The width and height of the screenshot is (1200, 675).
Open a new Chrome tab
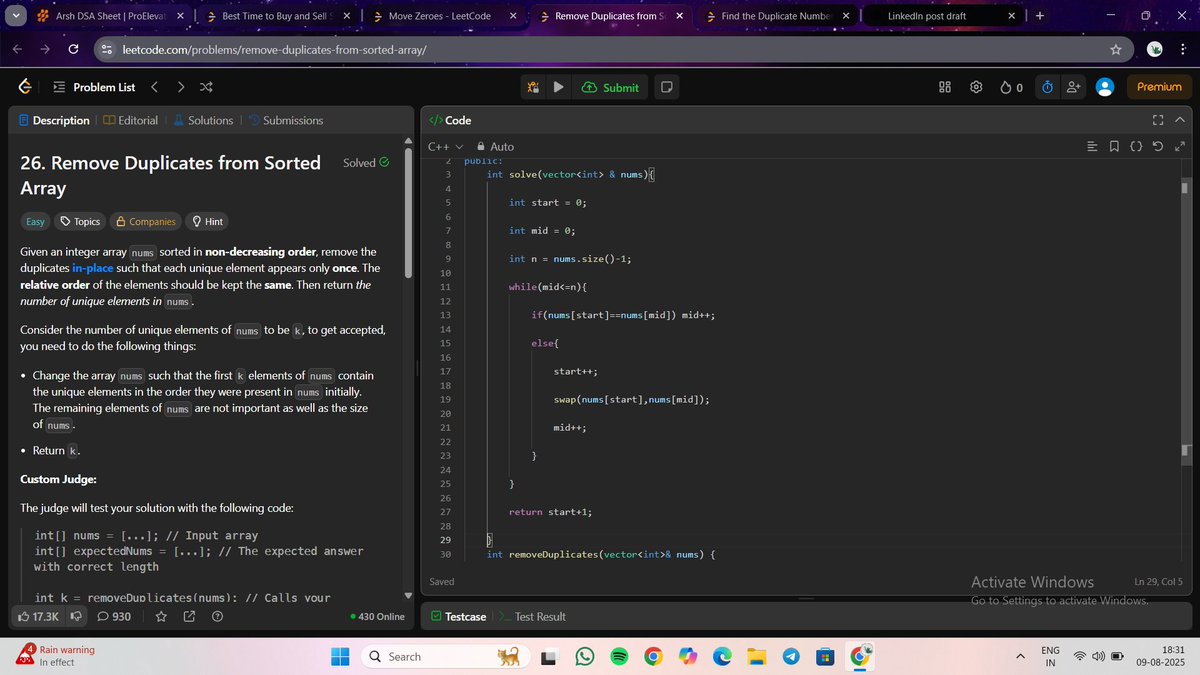(1040, 16)
